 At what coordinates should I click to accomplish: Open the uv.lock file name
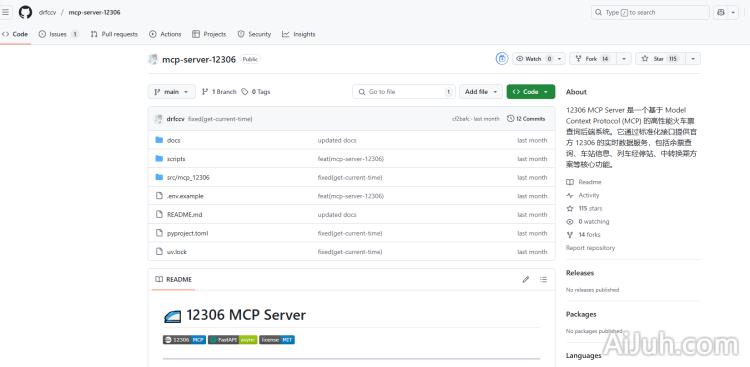(x=176, y=252)
